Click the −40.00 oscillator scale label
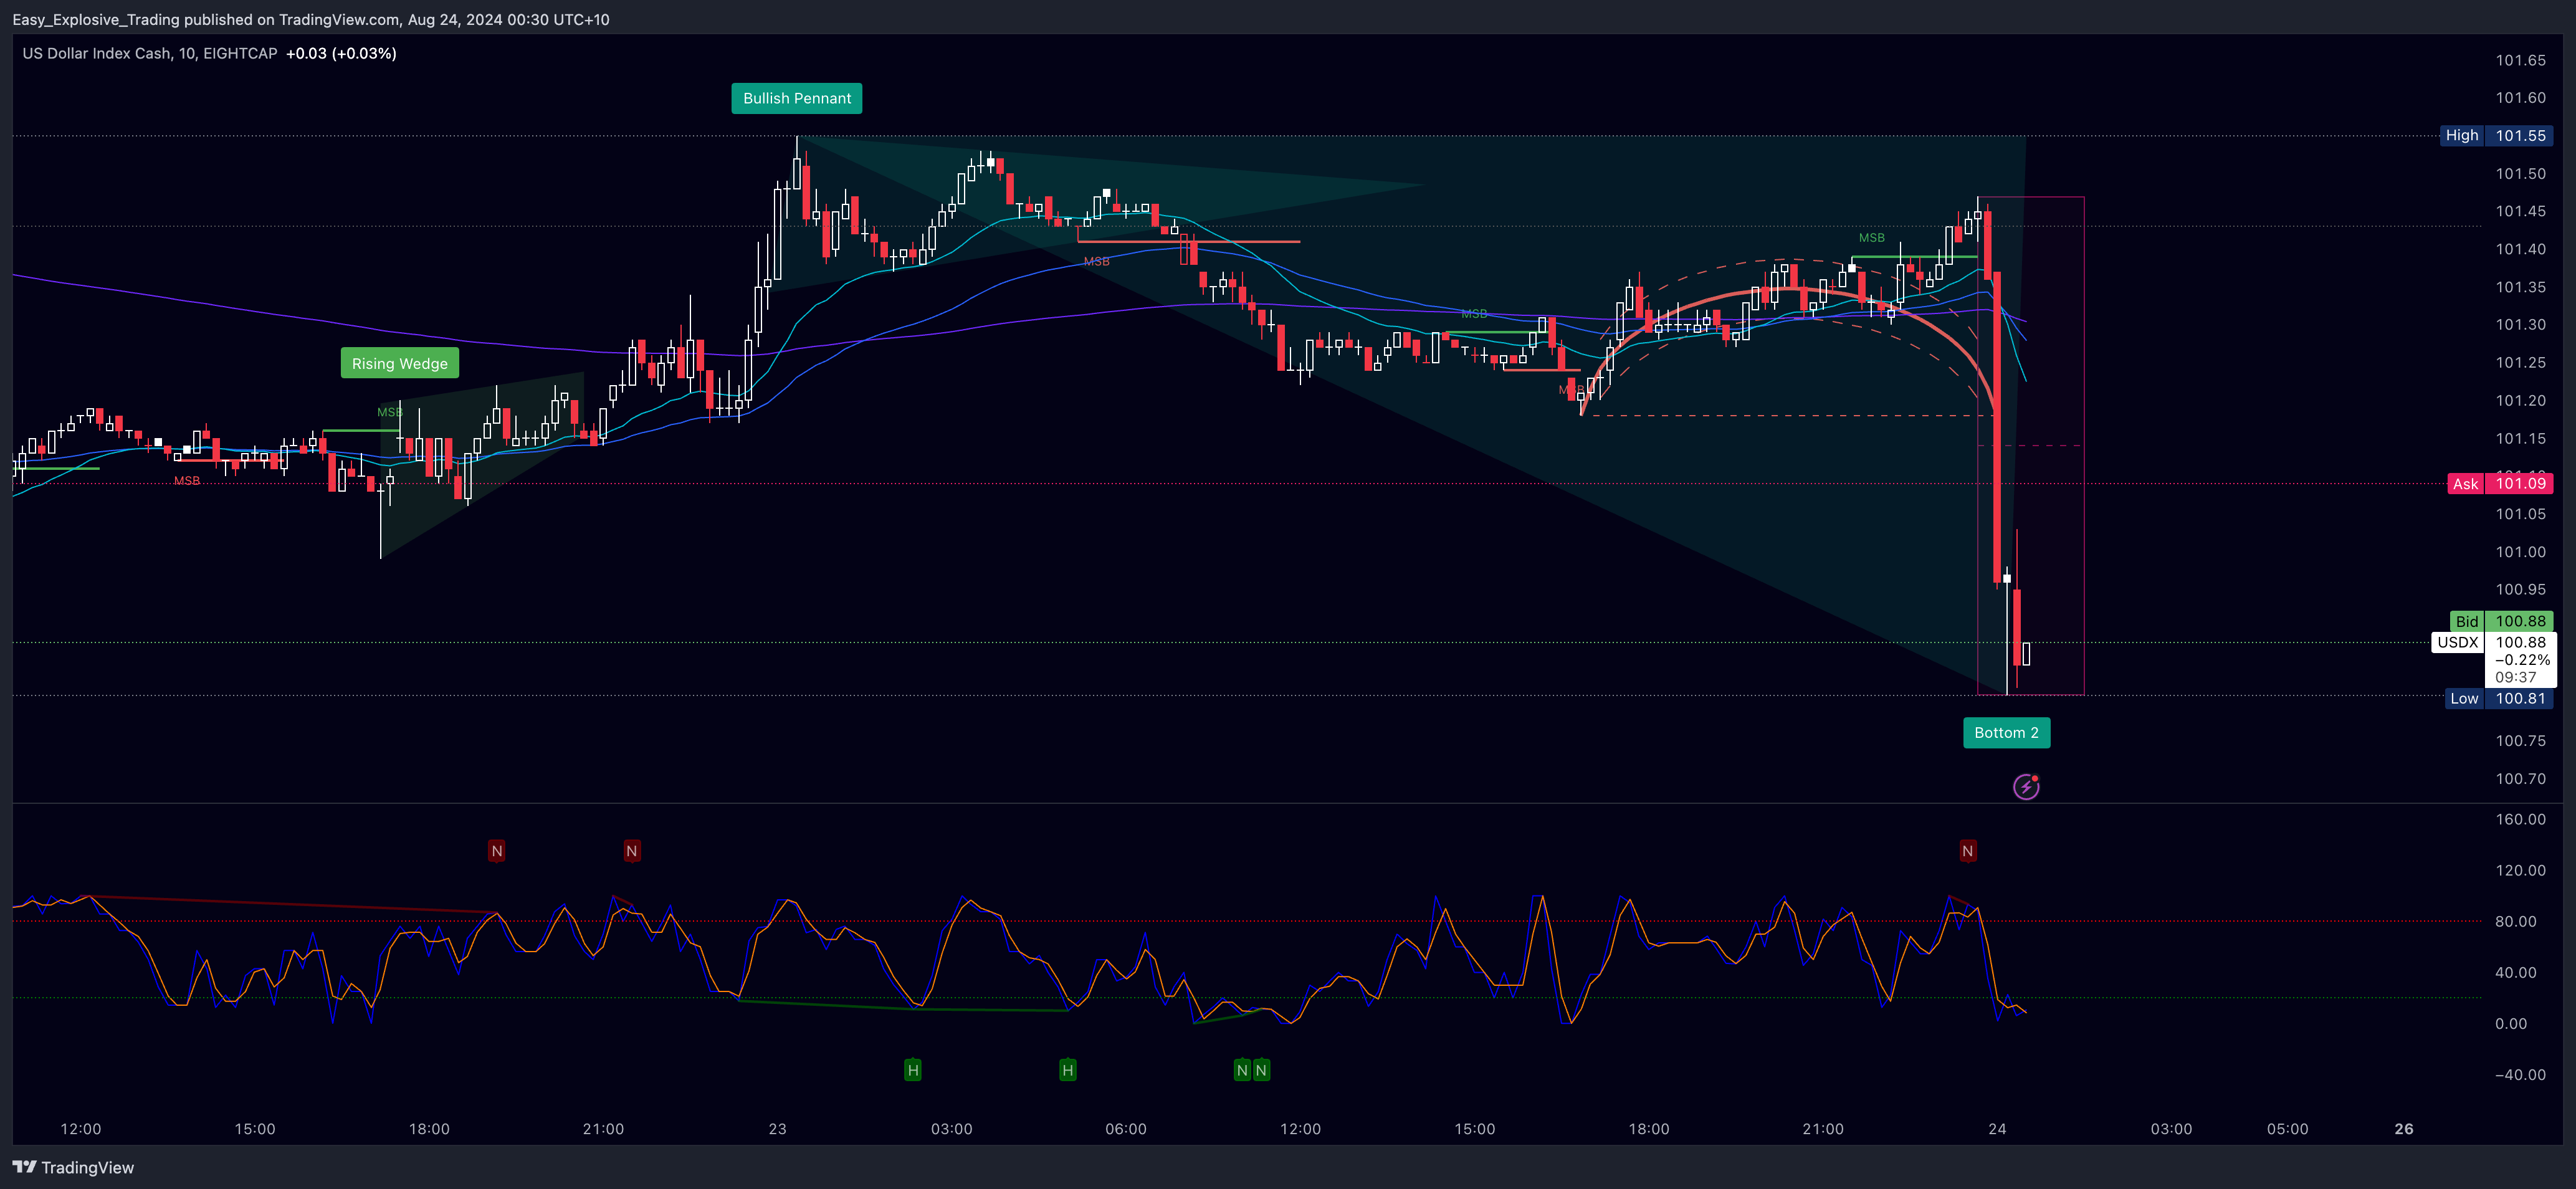Image resolution: width=2576 pixels, height=1189 pixels. (x=2520, y=1074)
